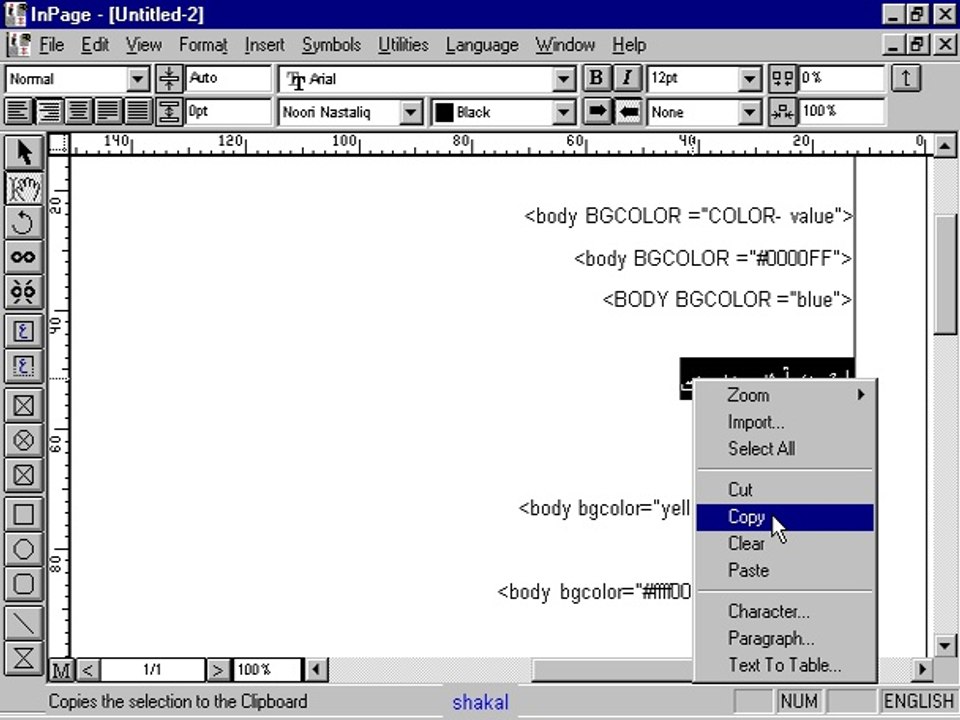Select the text box tool without dotted line
This screenshot has width=960, height=720.
pyautogui.click(x=23, y=331)
